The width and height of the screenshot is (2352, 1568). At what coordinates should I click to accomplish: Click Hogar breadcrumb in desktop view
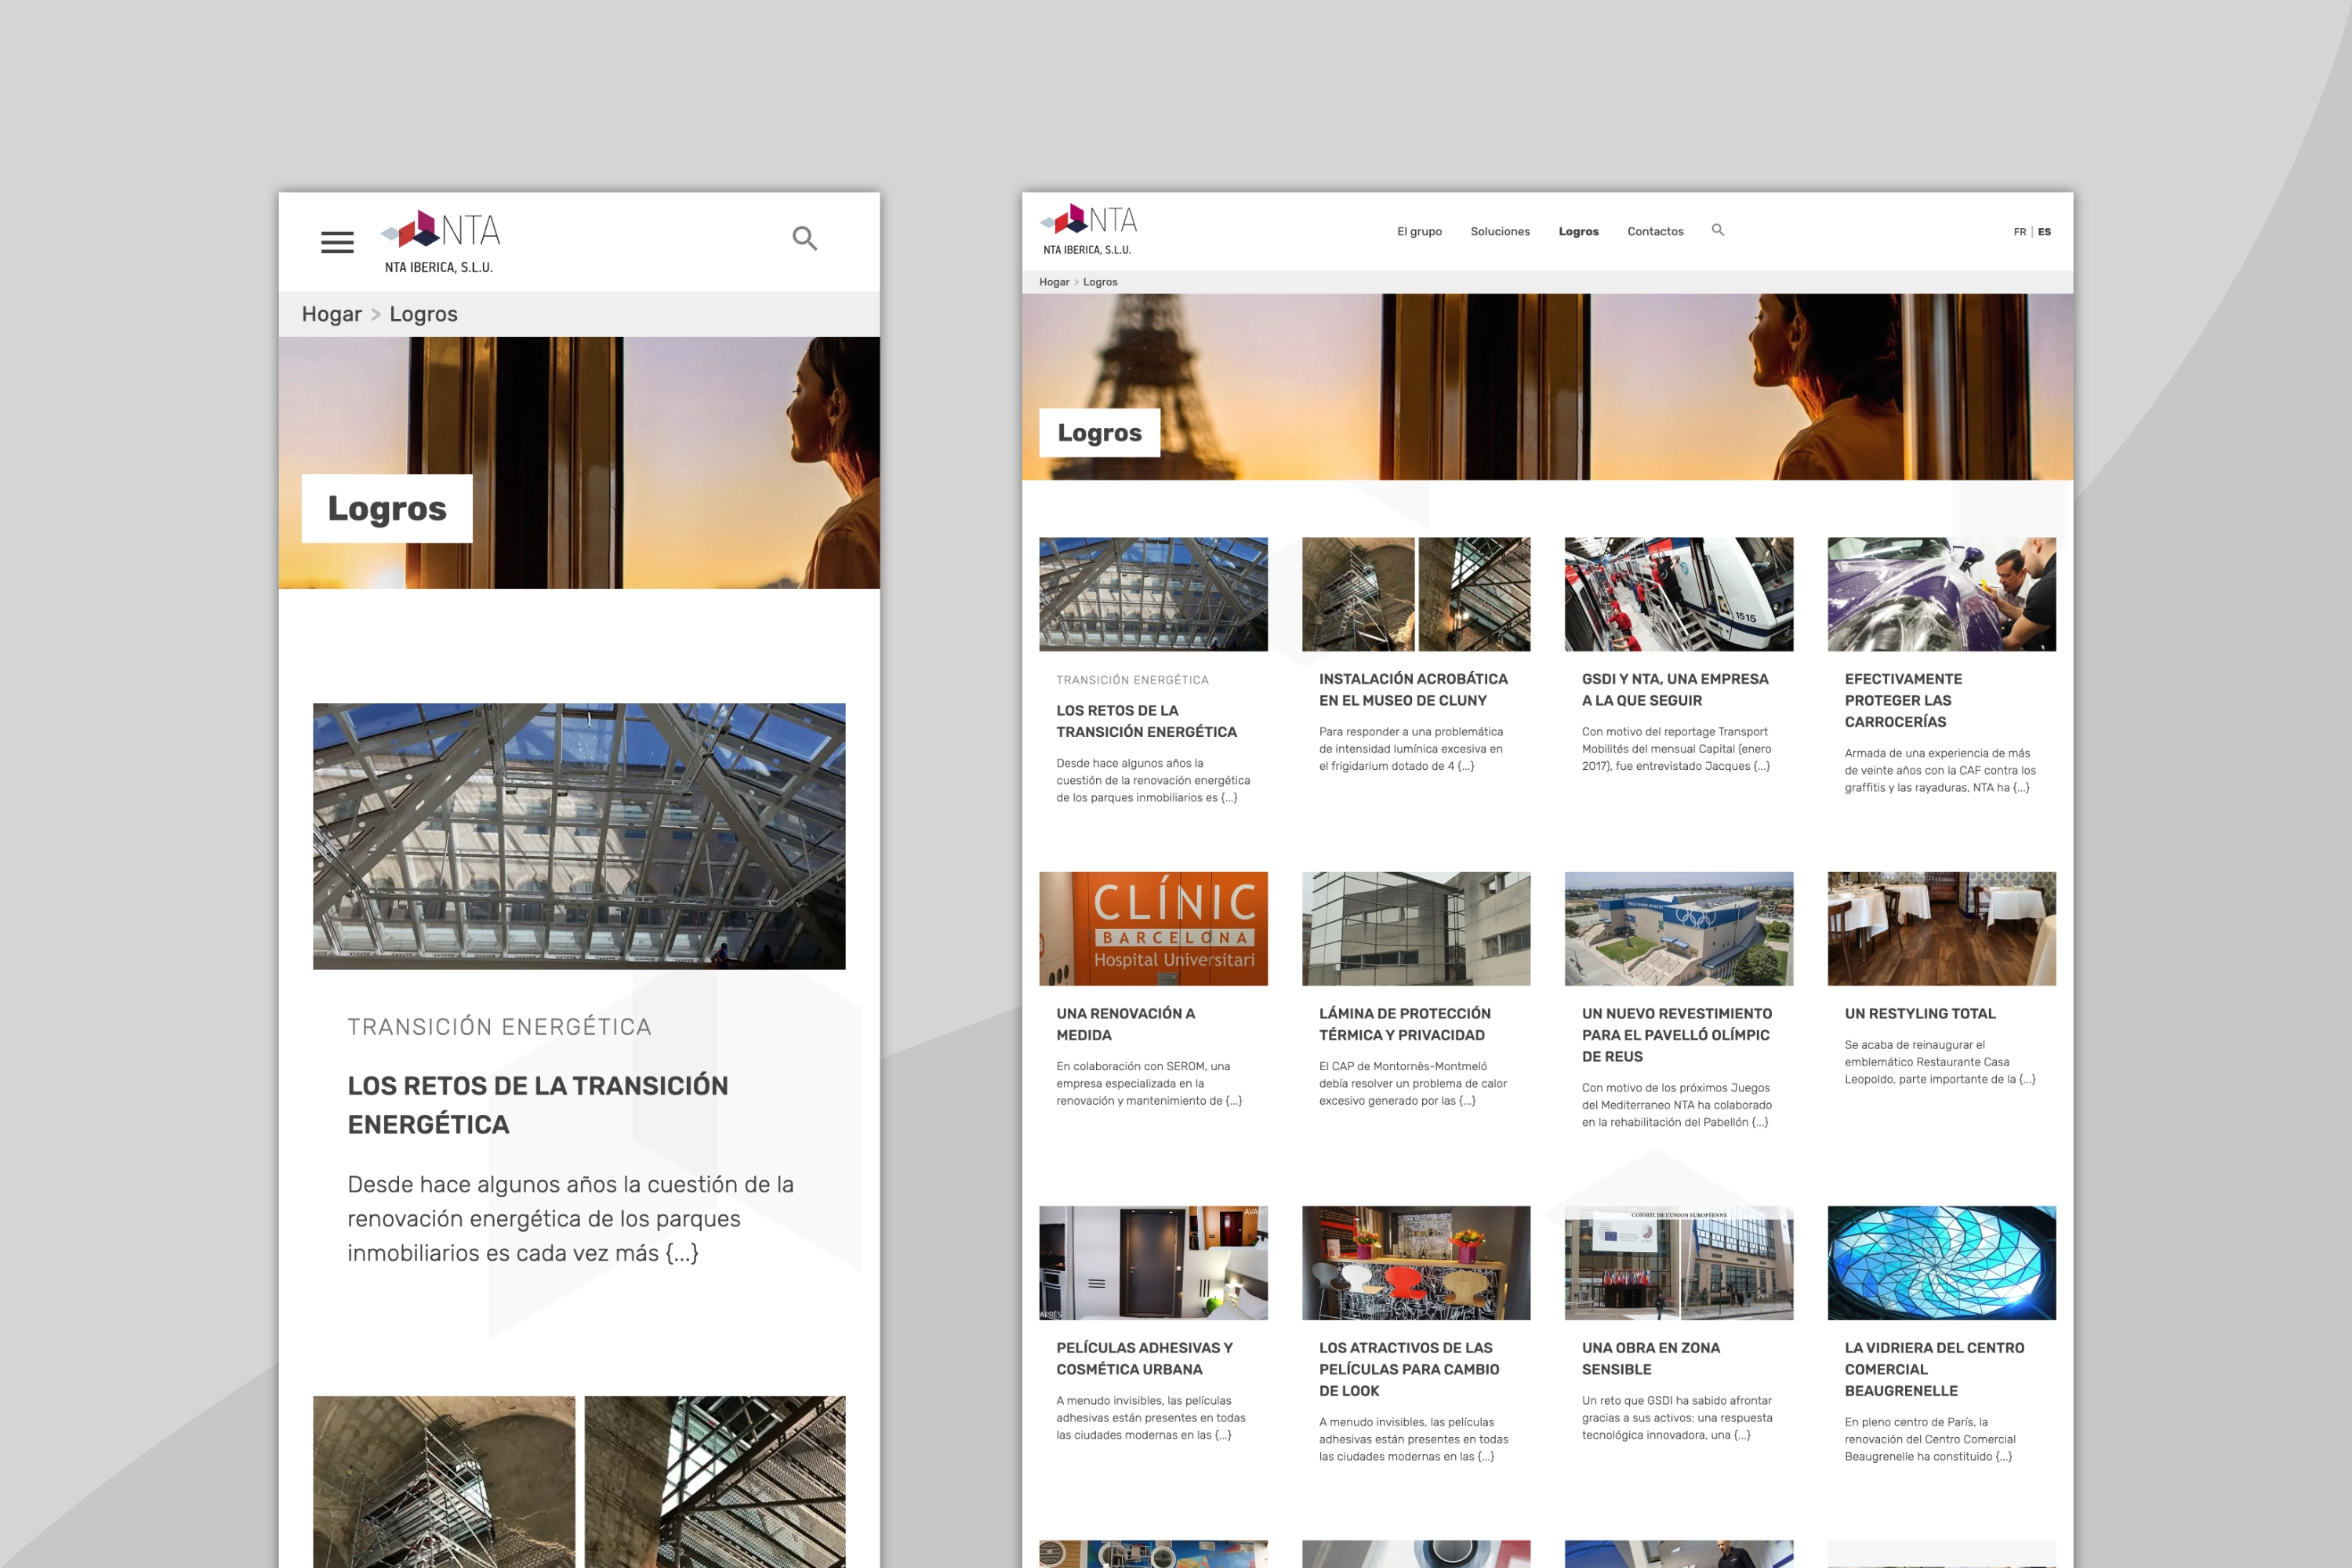coord(1054,282)
